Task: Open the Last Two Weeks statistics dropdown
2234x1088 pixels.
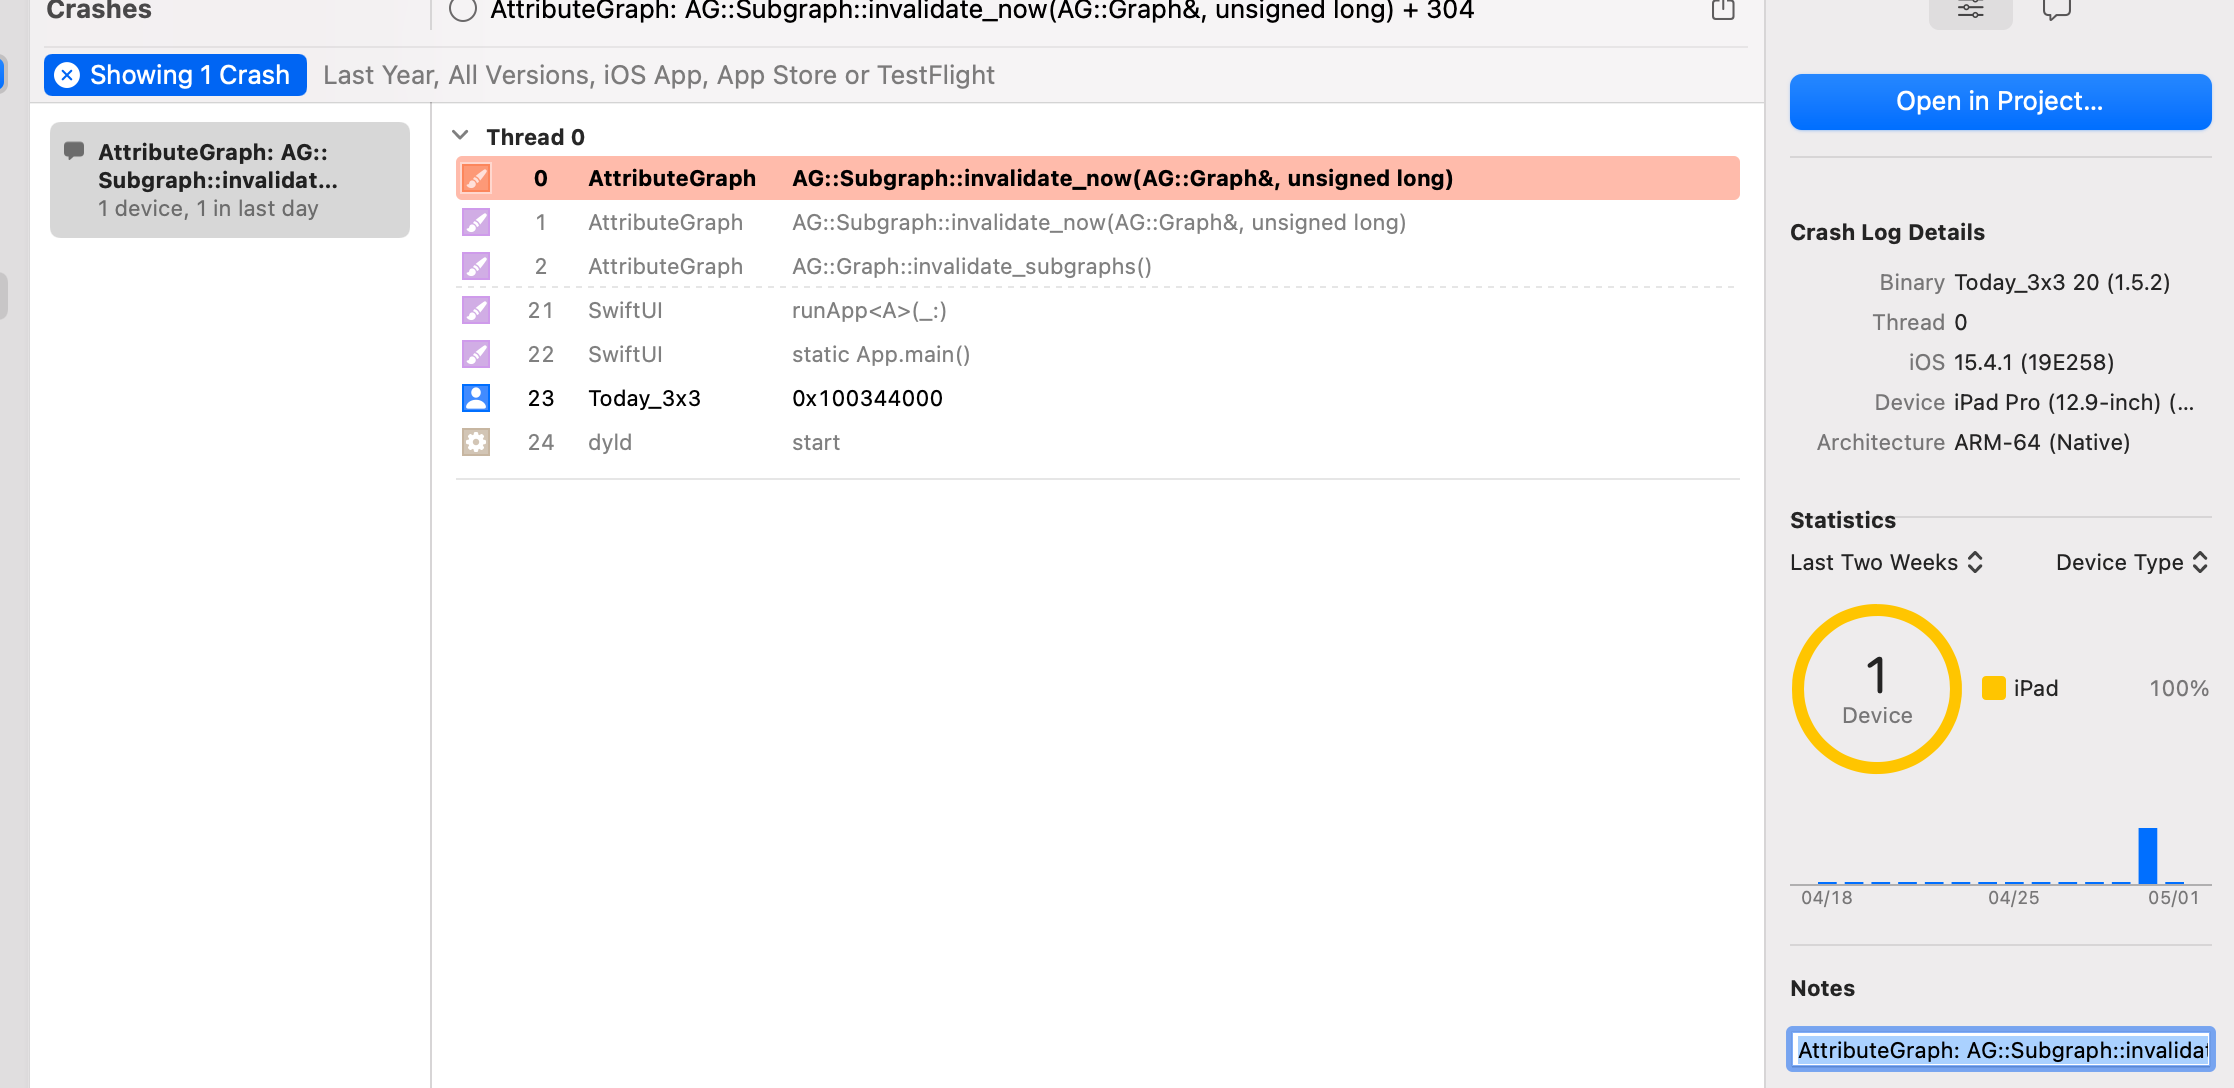Action: point(1886,562)
